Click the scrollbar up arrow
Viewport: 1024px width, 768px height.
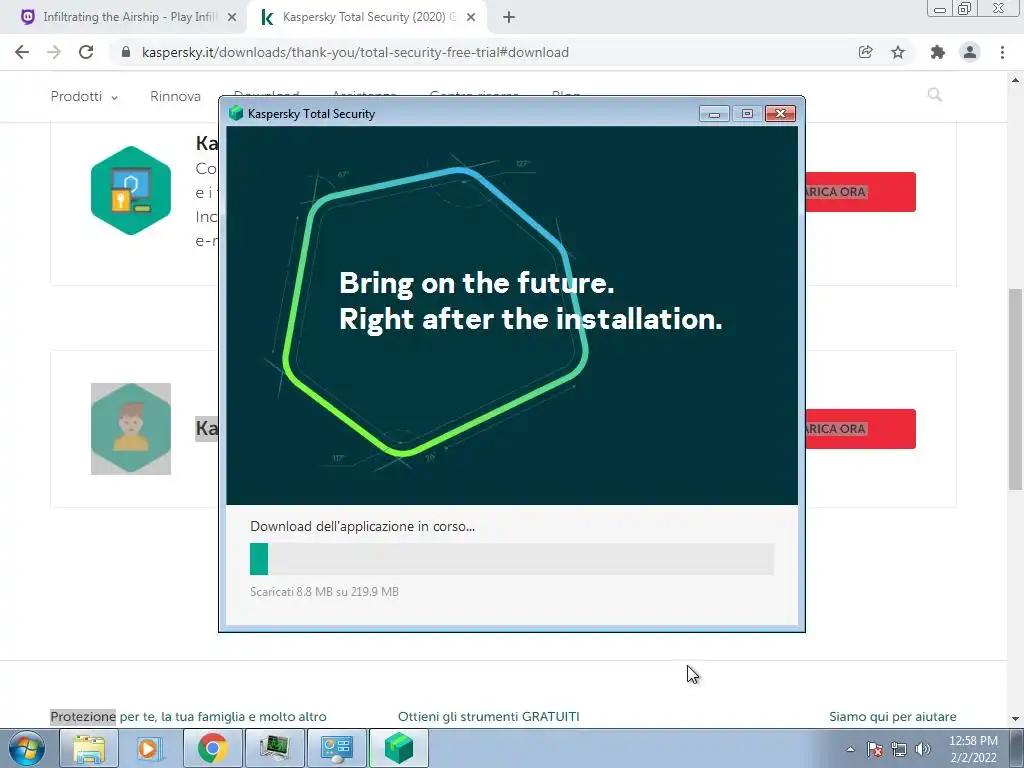1015,80
